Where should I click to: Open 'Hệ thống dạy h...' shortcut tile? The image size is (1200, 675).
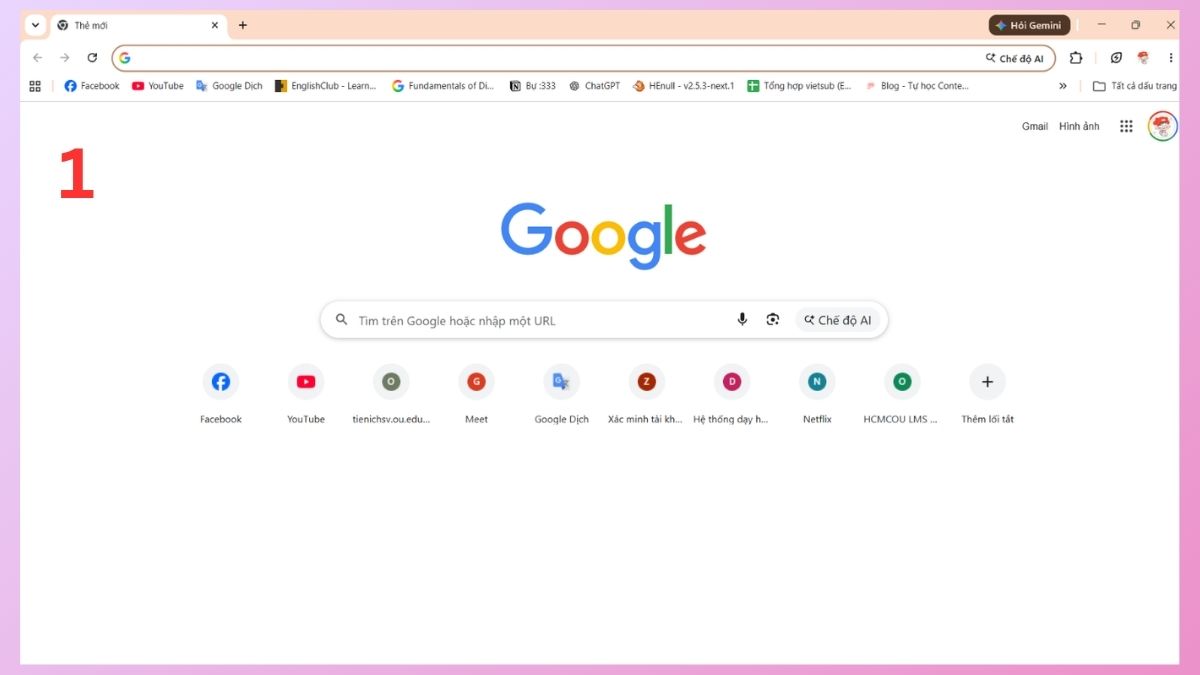click(731, 394)
